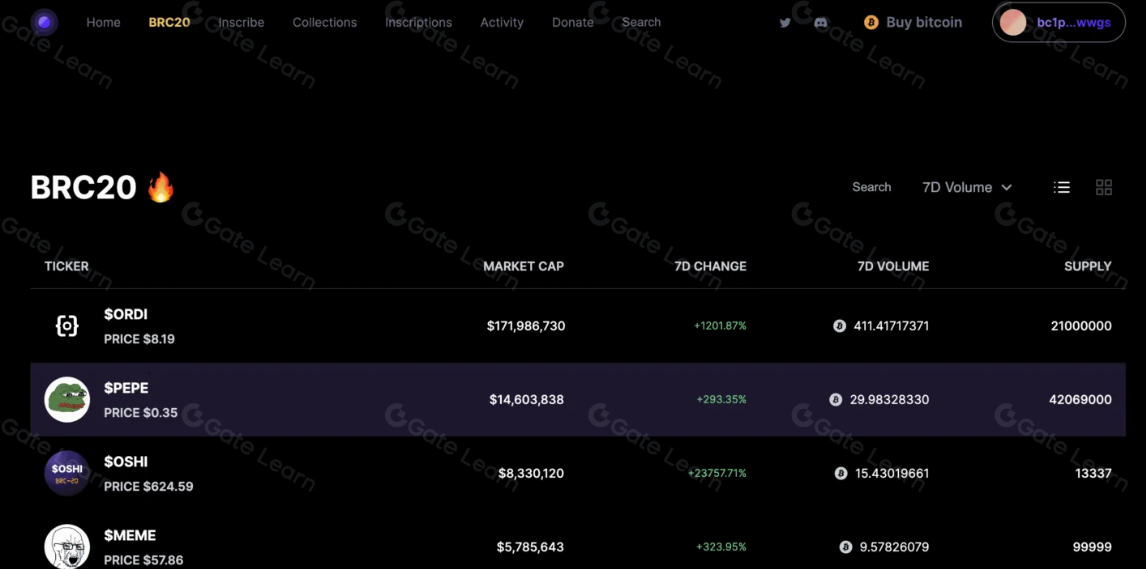Click the Buy bitcoin button
The height and width of the screenshot is (569, 1146).
click(x=913, y=22)
